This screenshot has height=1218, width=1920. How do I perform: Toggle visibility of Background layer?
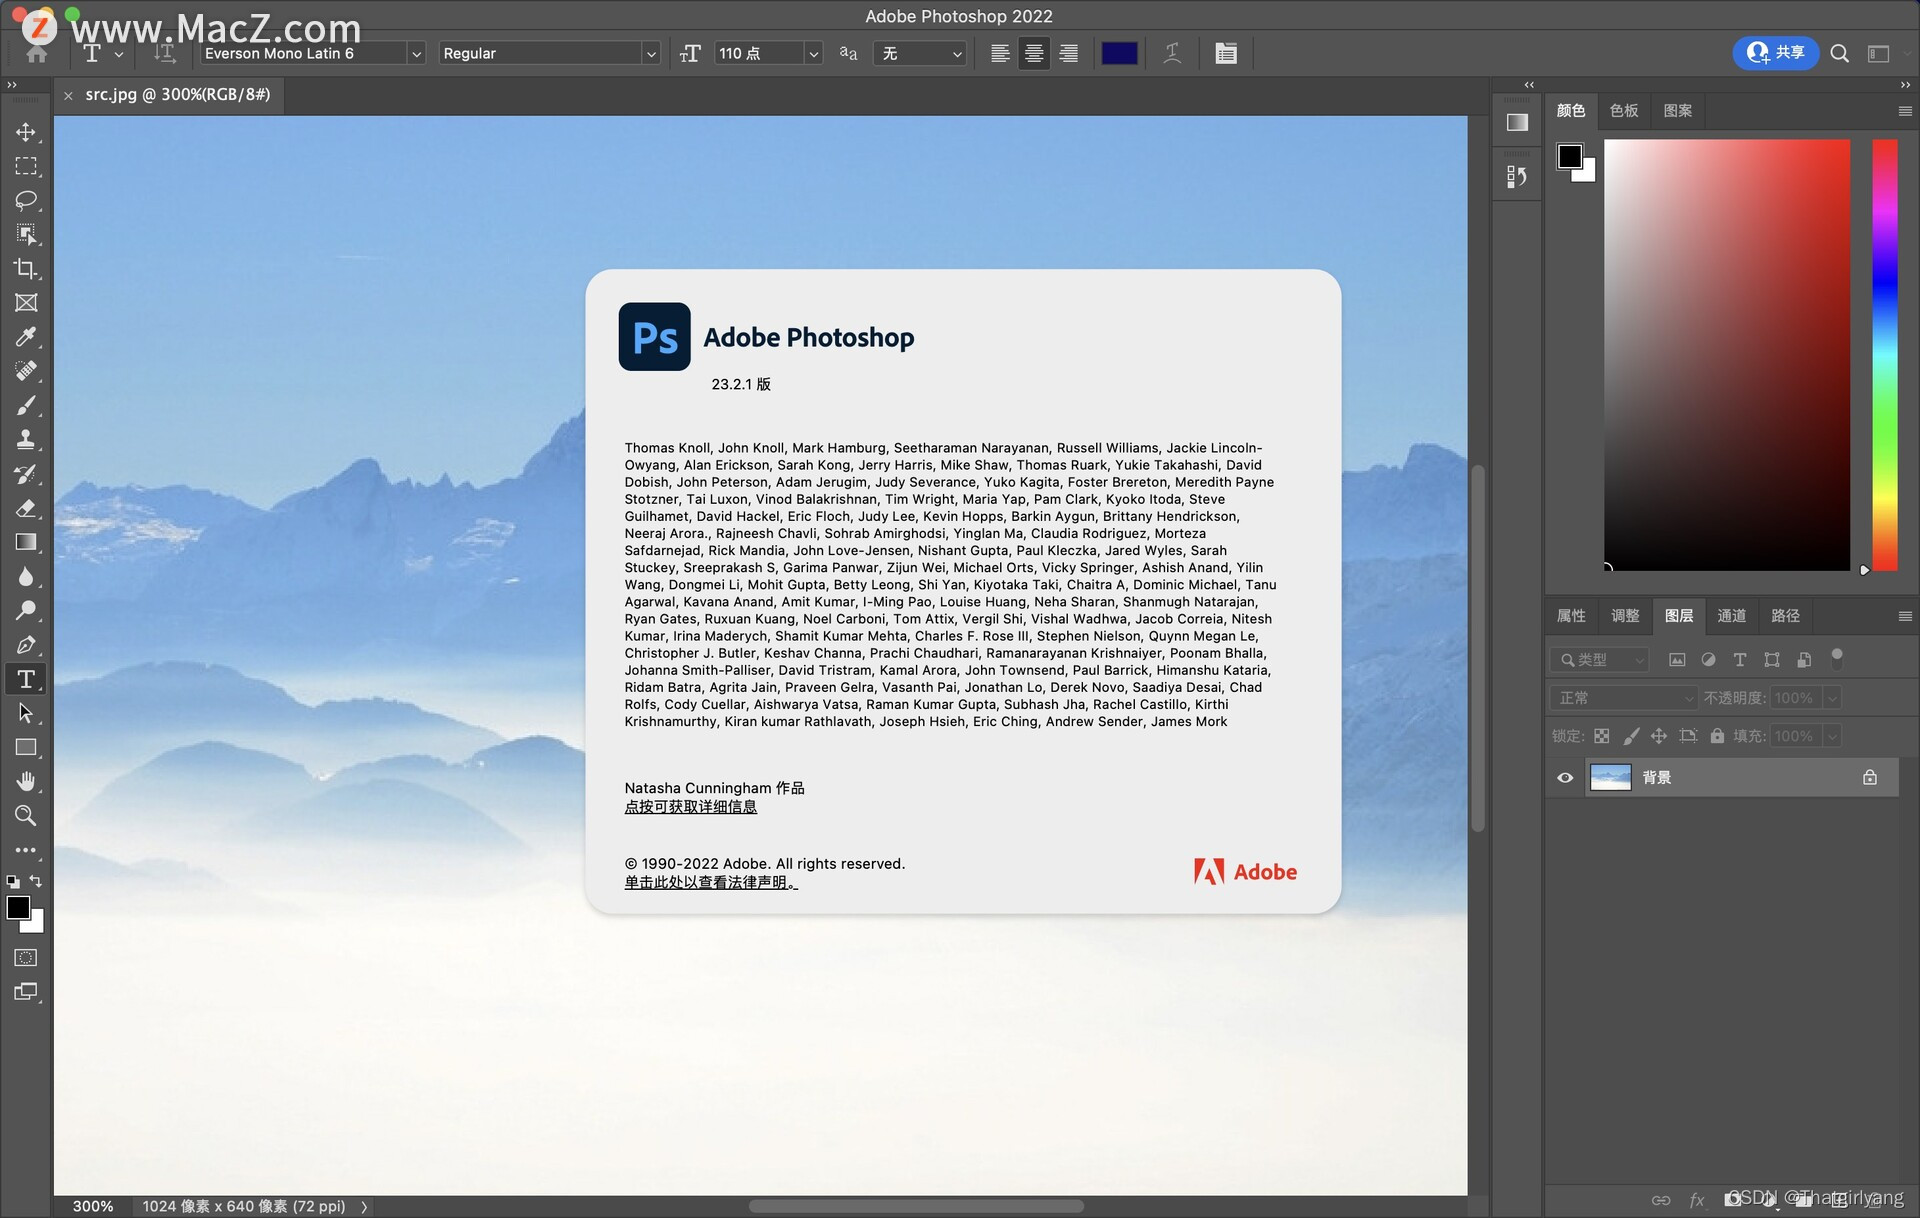coord(1565,778)
